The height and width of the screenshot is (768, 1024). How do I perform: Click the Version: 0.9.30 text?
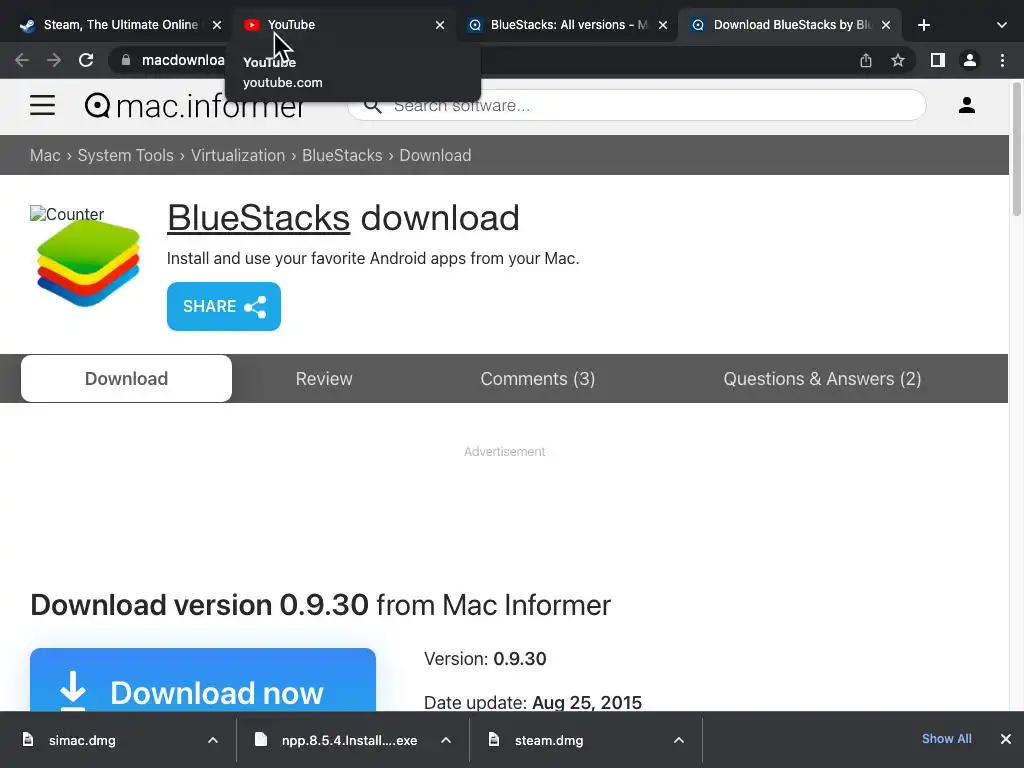click(x=485, y=658)
